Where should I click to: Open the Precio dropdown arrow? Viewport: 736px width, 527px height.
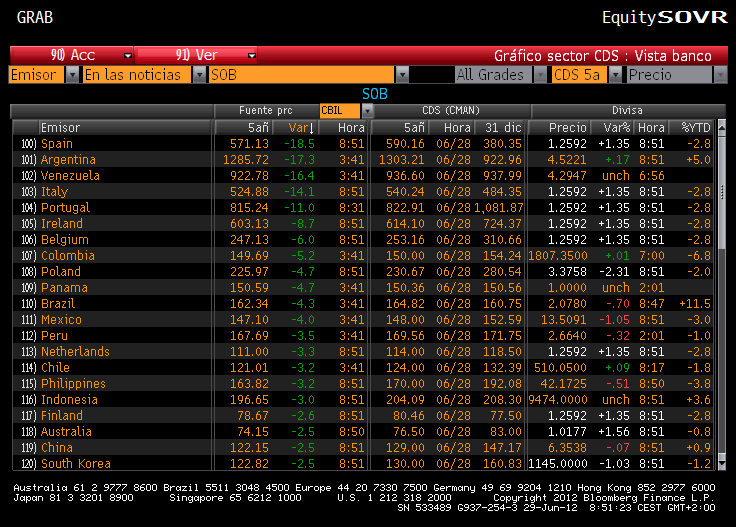[x=720, y=75]
